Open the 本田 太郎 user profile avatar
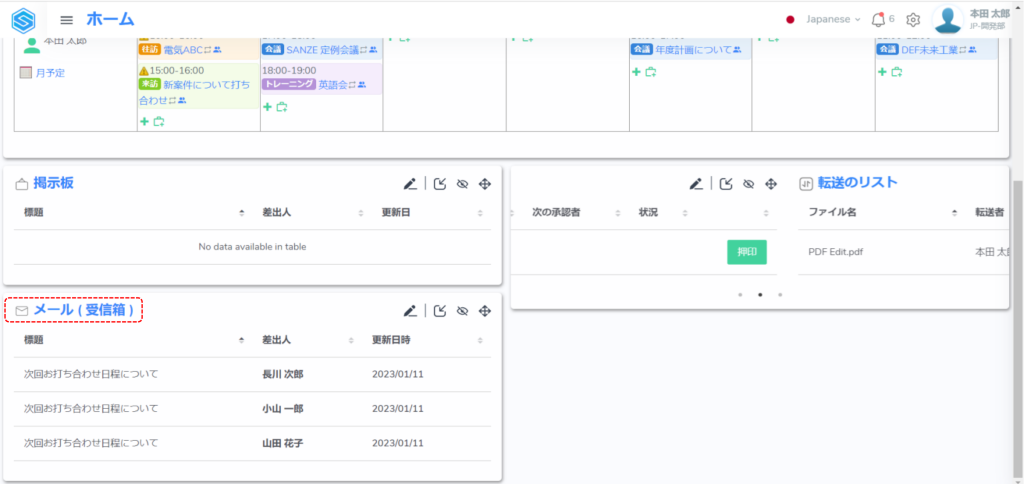Image resolution: width=1024 pixels, height=484 pixels. coord(947,19)
